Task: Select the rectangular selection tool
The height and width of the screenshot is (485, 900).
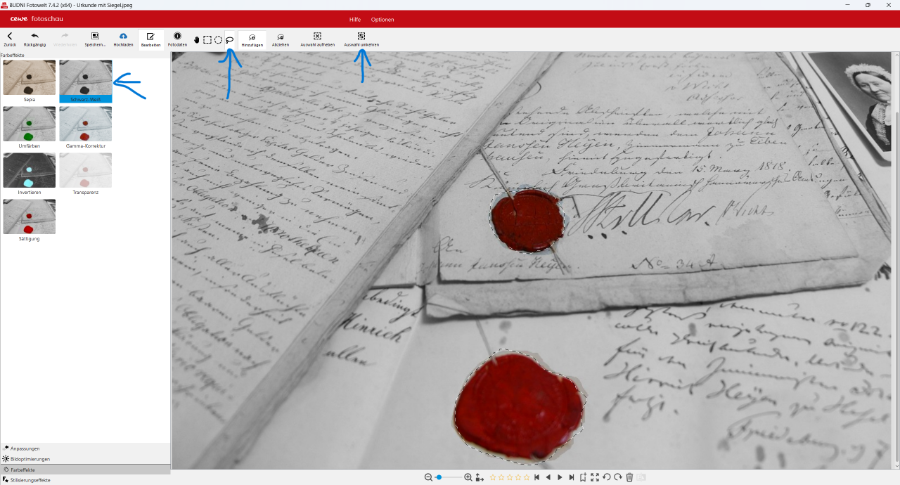Action: tap(207, 40)
